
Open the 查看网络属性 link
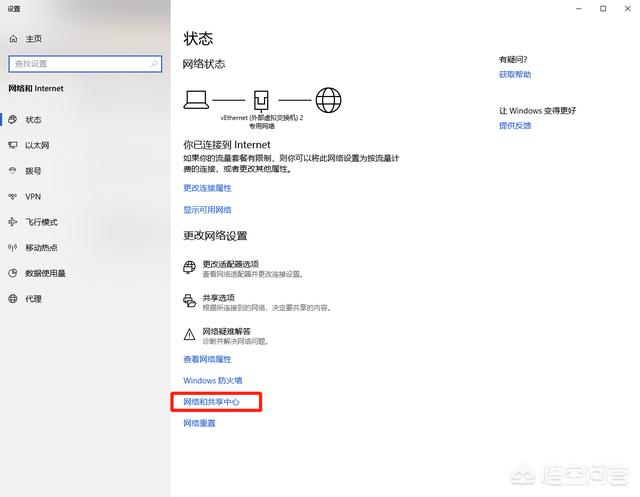[x=207, y=359]
